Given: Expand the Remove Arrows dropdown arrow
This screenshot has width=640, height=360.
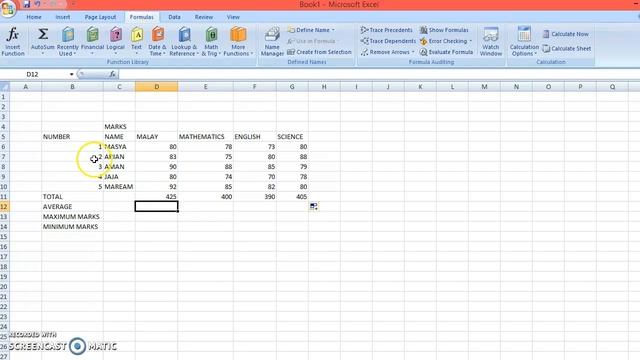Looking at the screenshot, I should (x=413, y=52).
